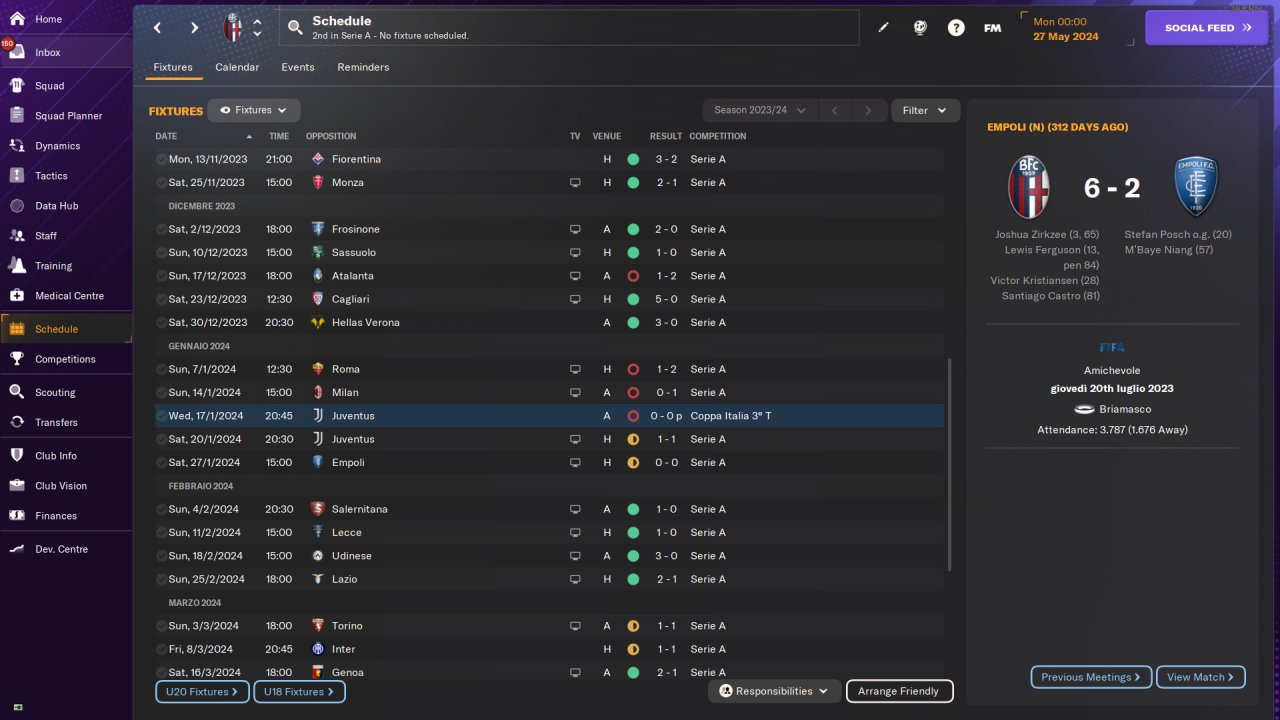This screenshot has width=1280, height=720.
Task: Toggle reminder check for Fiorentina fixture
Action: tap(161, 159)
